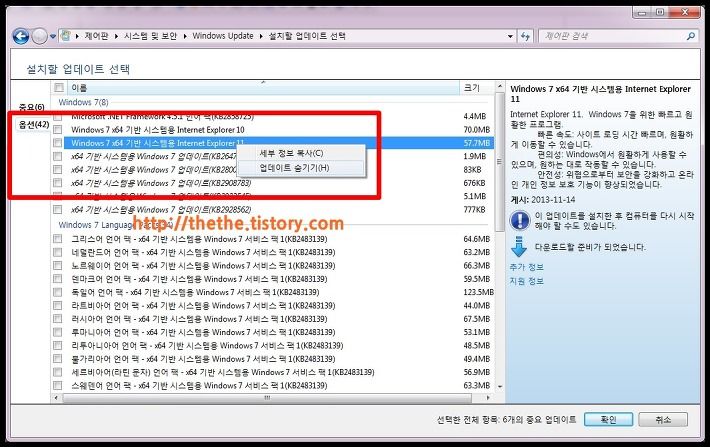Image resolution: width=710 pixels, height=447 pixels.
Task: Click the vertical scrollbar up arrow
Action: click(x=500, y=86)
